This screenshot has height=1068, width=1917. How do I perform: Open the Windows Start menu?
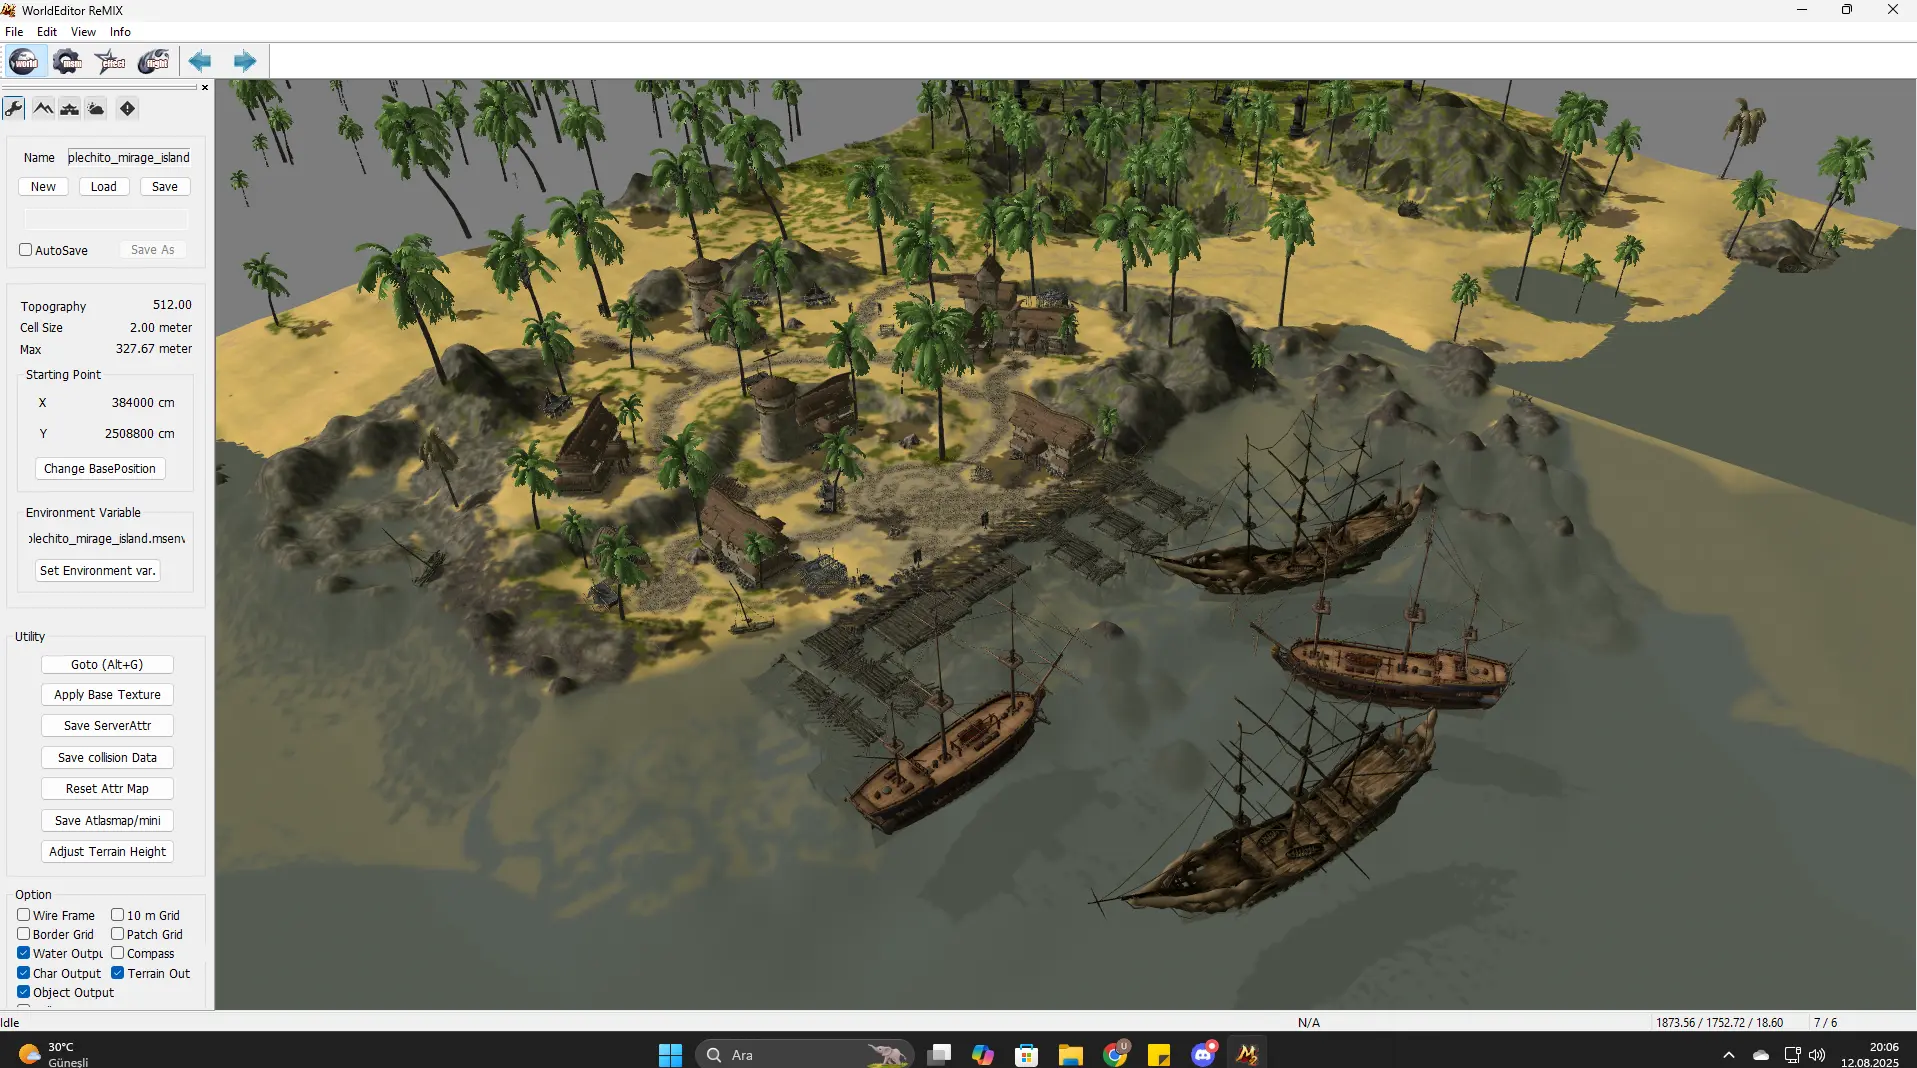pyautogui.click(x=670, y=1055)
